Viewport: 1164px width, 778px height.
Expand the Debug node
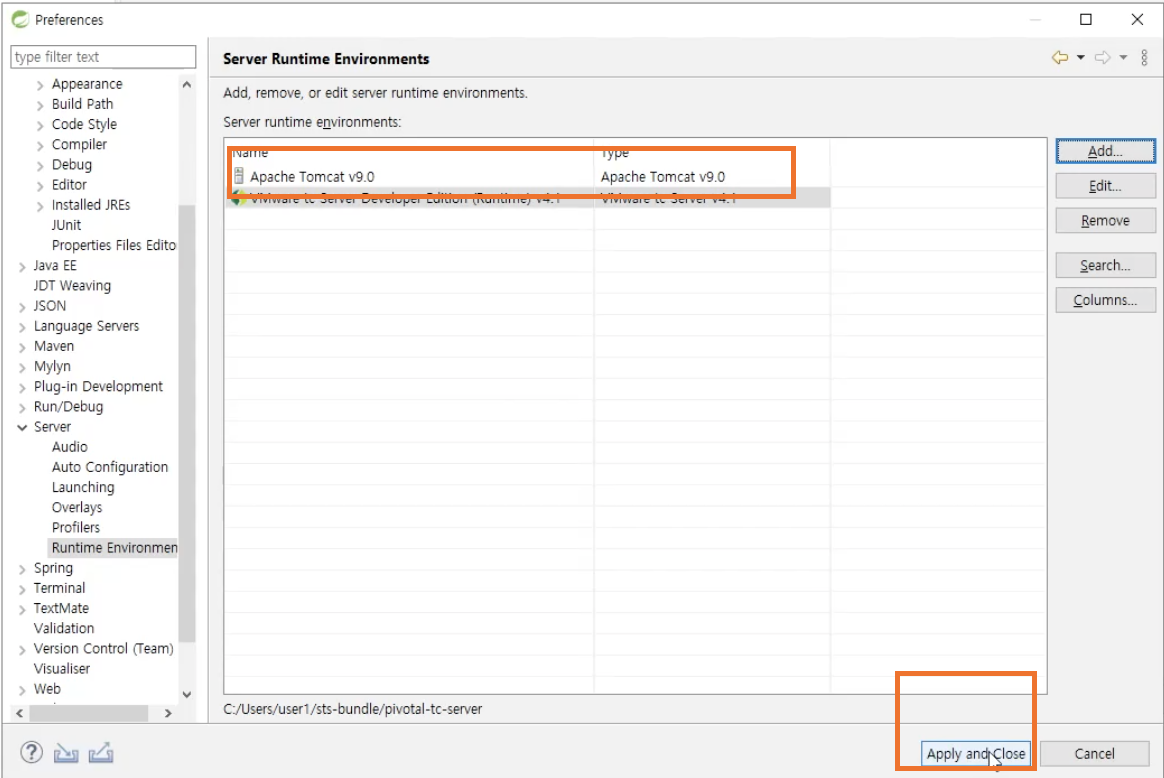[40, 165]
